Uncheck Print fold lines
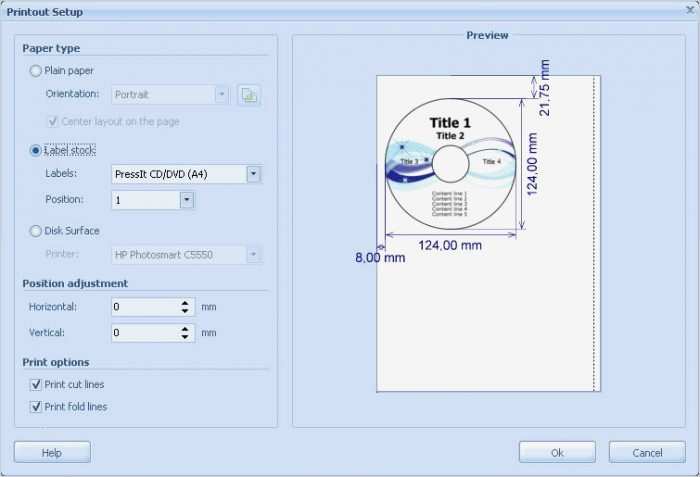Image resolution: width=700 pixels, height=477 pixels. click(x=36, y=407)
